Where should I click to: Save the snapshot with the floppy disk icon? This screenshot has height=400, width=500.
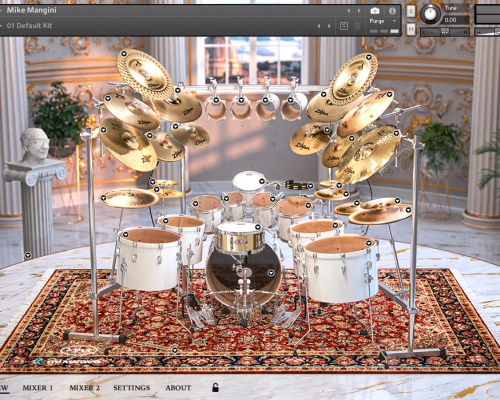[x=344, y=26]
